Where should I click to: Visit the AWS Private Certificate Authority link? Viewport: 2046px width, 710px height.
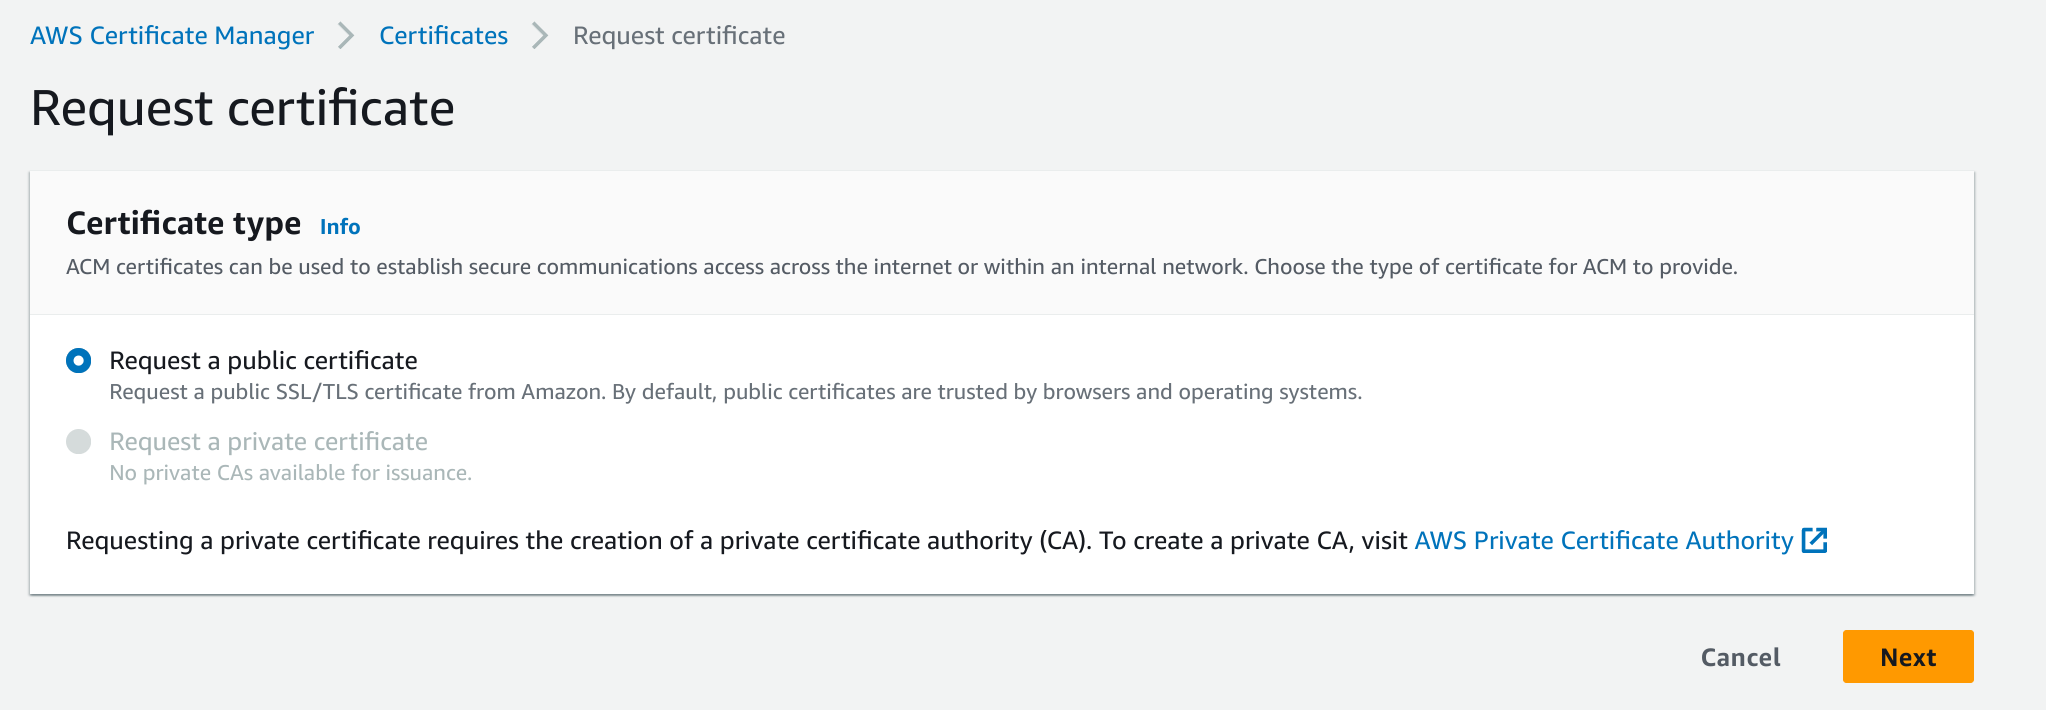(1604, 541)
